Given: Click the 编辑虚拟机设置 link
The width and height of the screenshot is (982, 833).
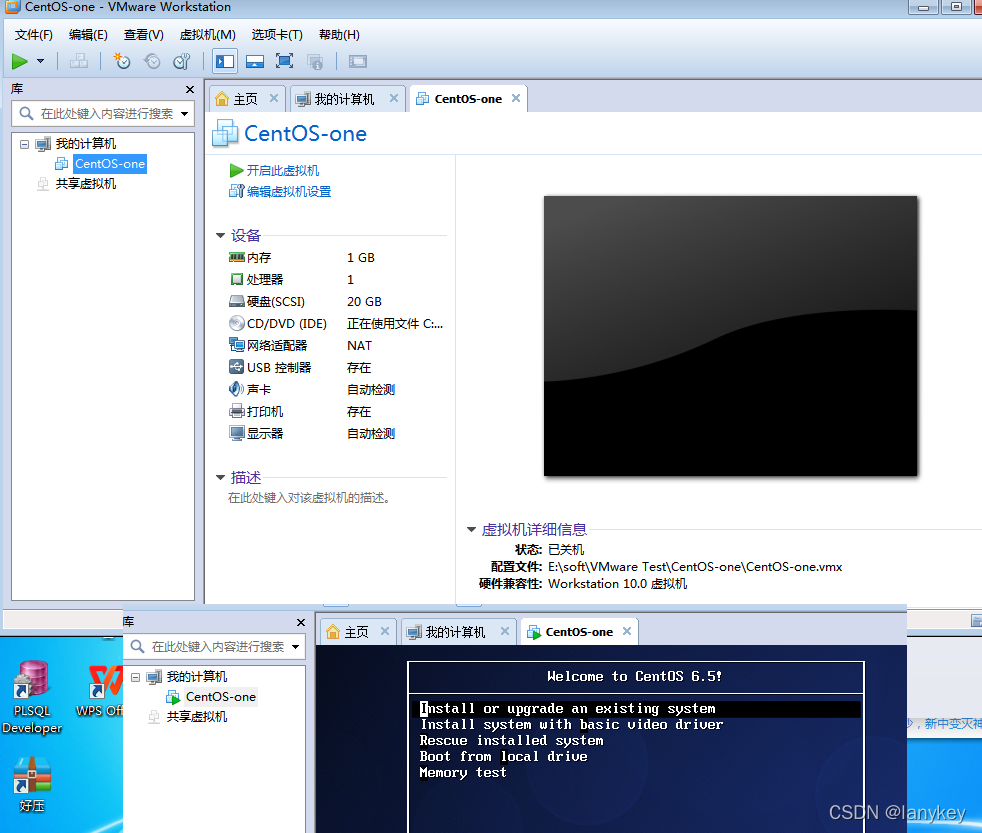Looking at the screenshot, I should (x=289, y=192).
